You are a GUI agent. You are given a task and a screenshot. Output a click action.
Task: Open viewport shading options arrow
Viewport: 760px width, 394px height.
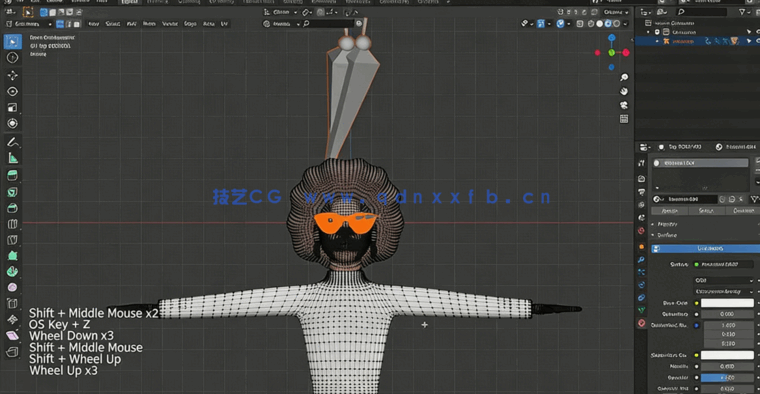[625, 24]
